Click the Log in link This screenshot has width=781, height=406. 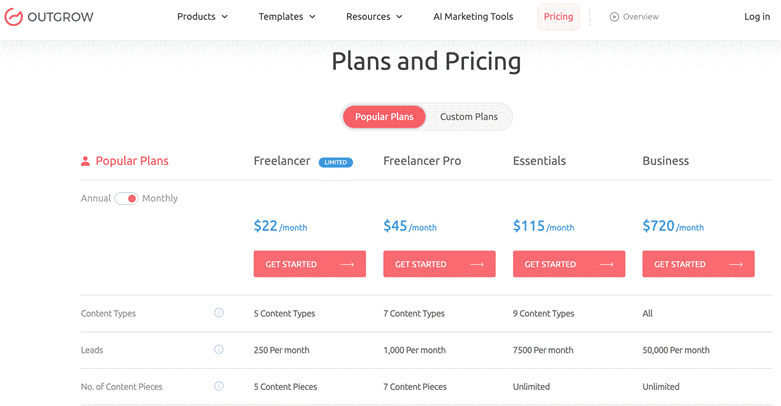(757, 17)
